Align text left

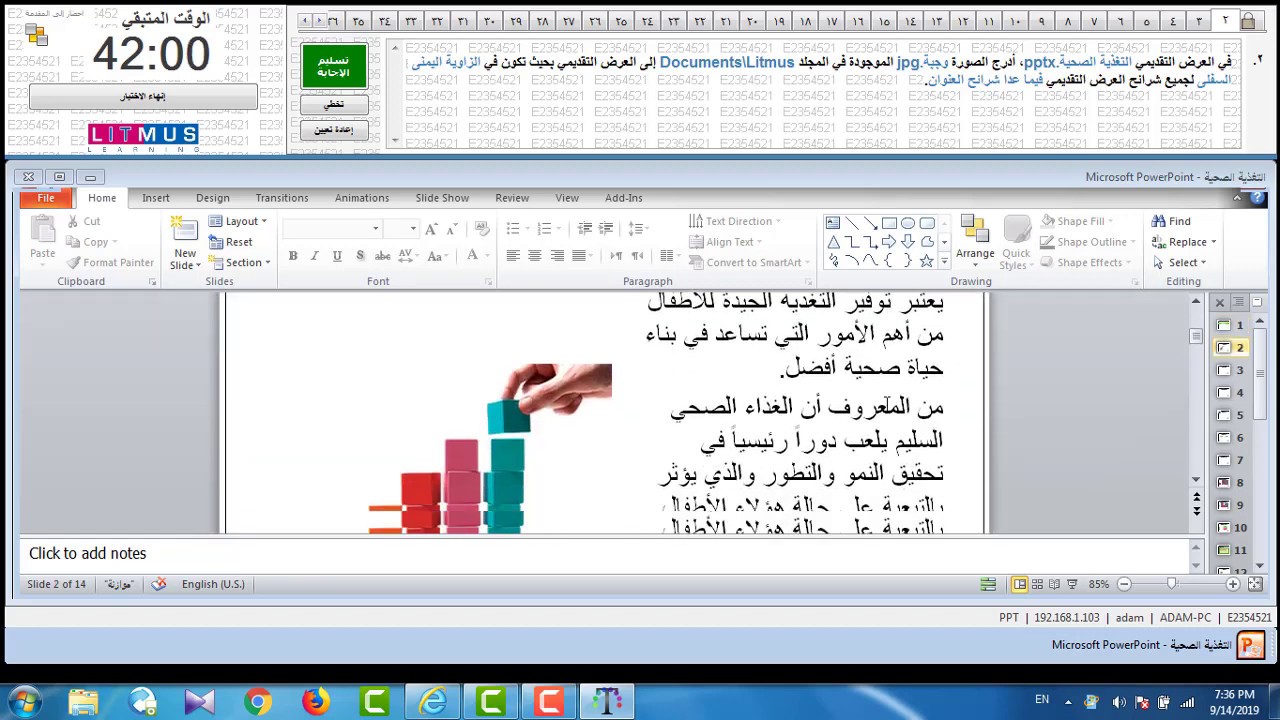[x=513, y=256]
